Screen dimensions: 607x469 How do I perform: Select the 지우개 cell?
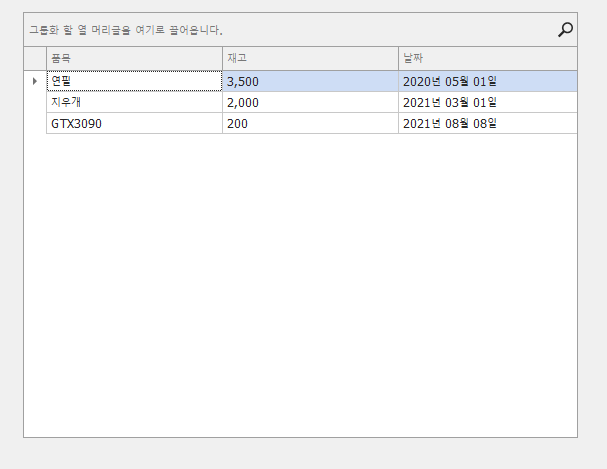(134, 102)
